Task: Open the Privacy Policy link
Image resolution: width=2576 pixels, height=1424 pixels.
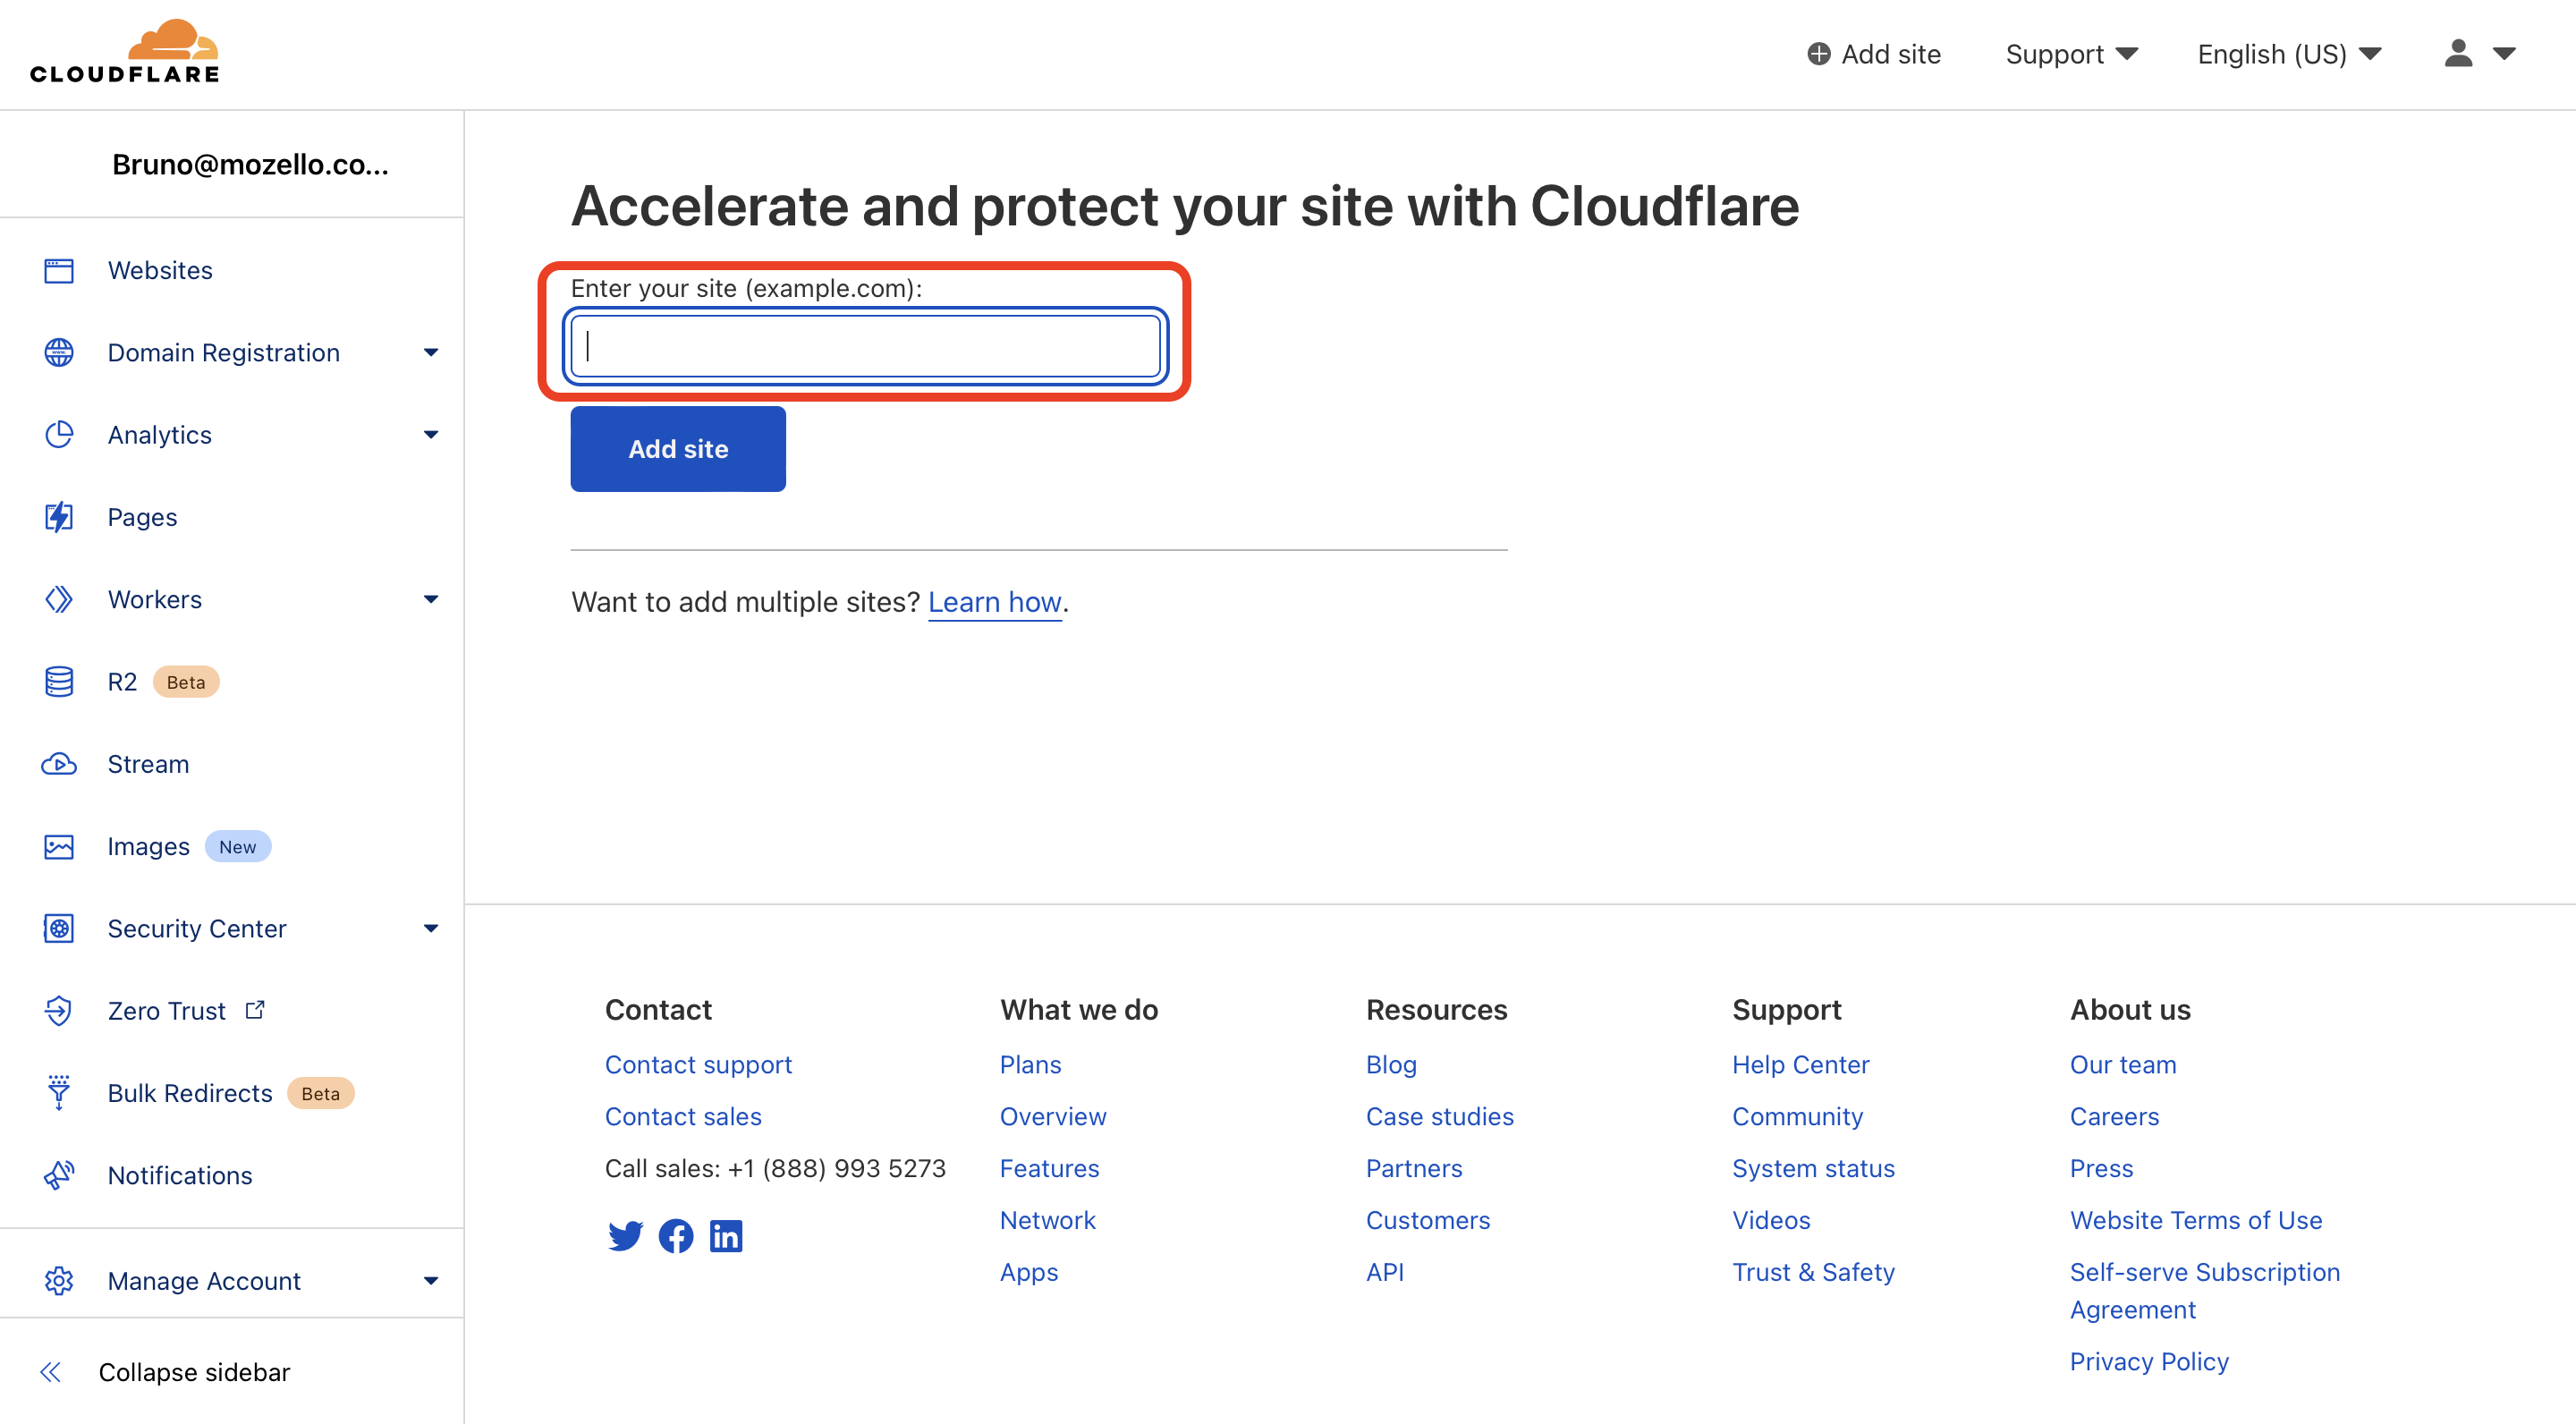Action: [2149, 1362]
